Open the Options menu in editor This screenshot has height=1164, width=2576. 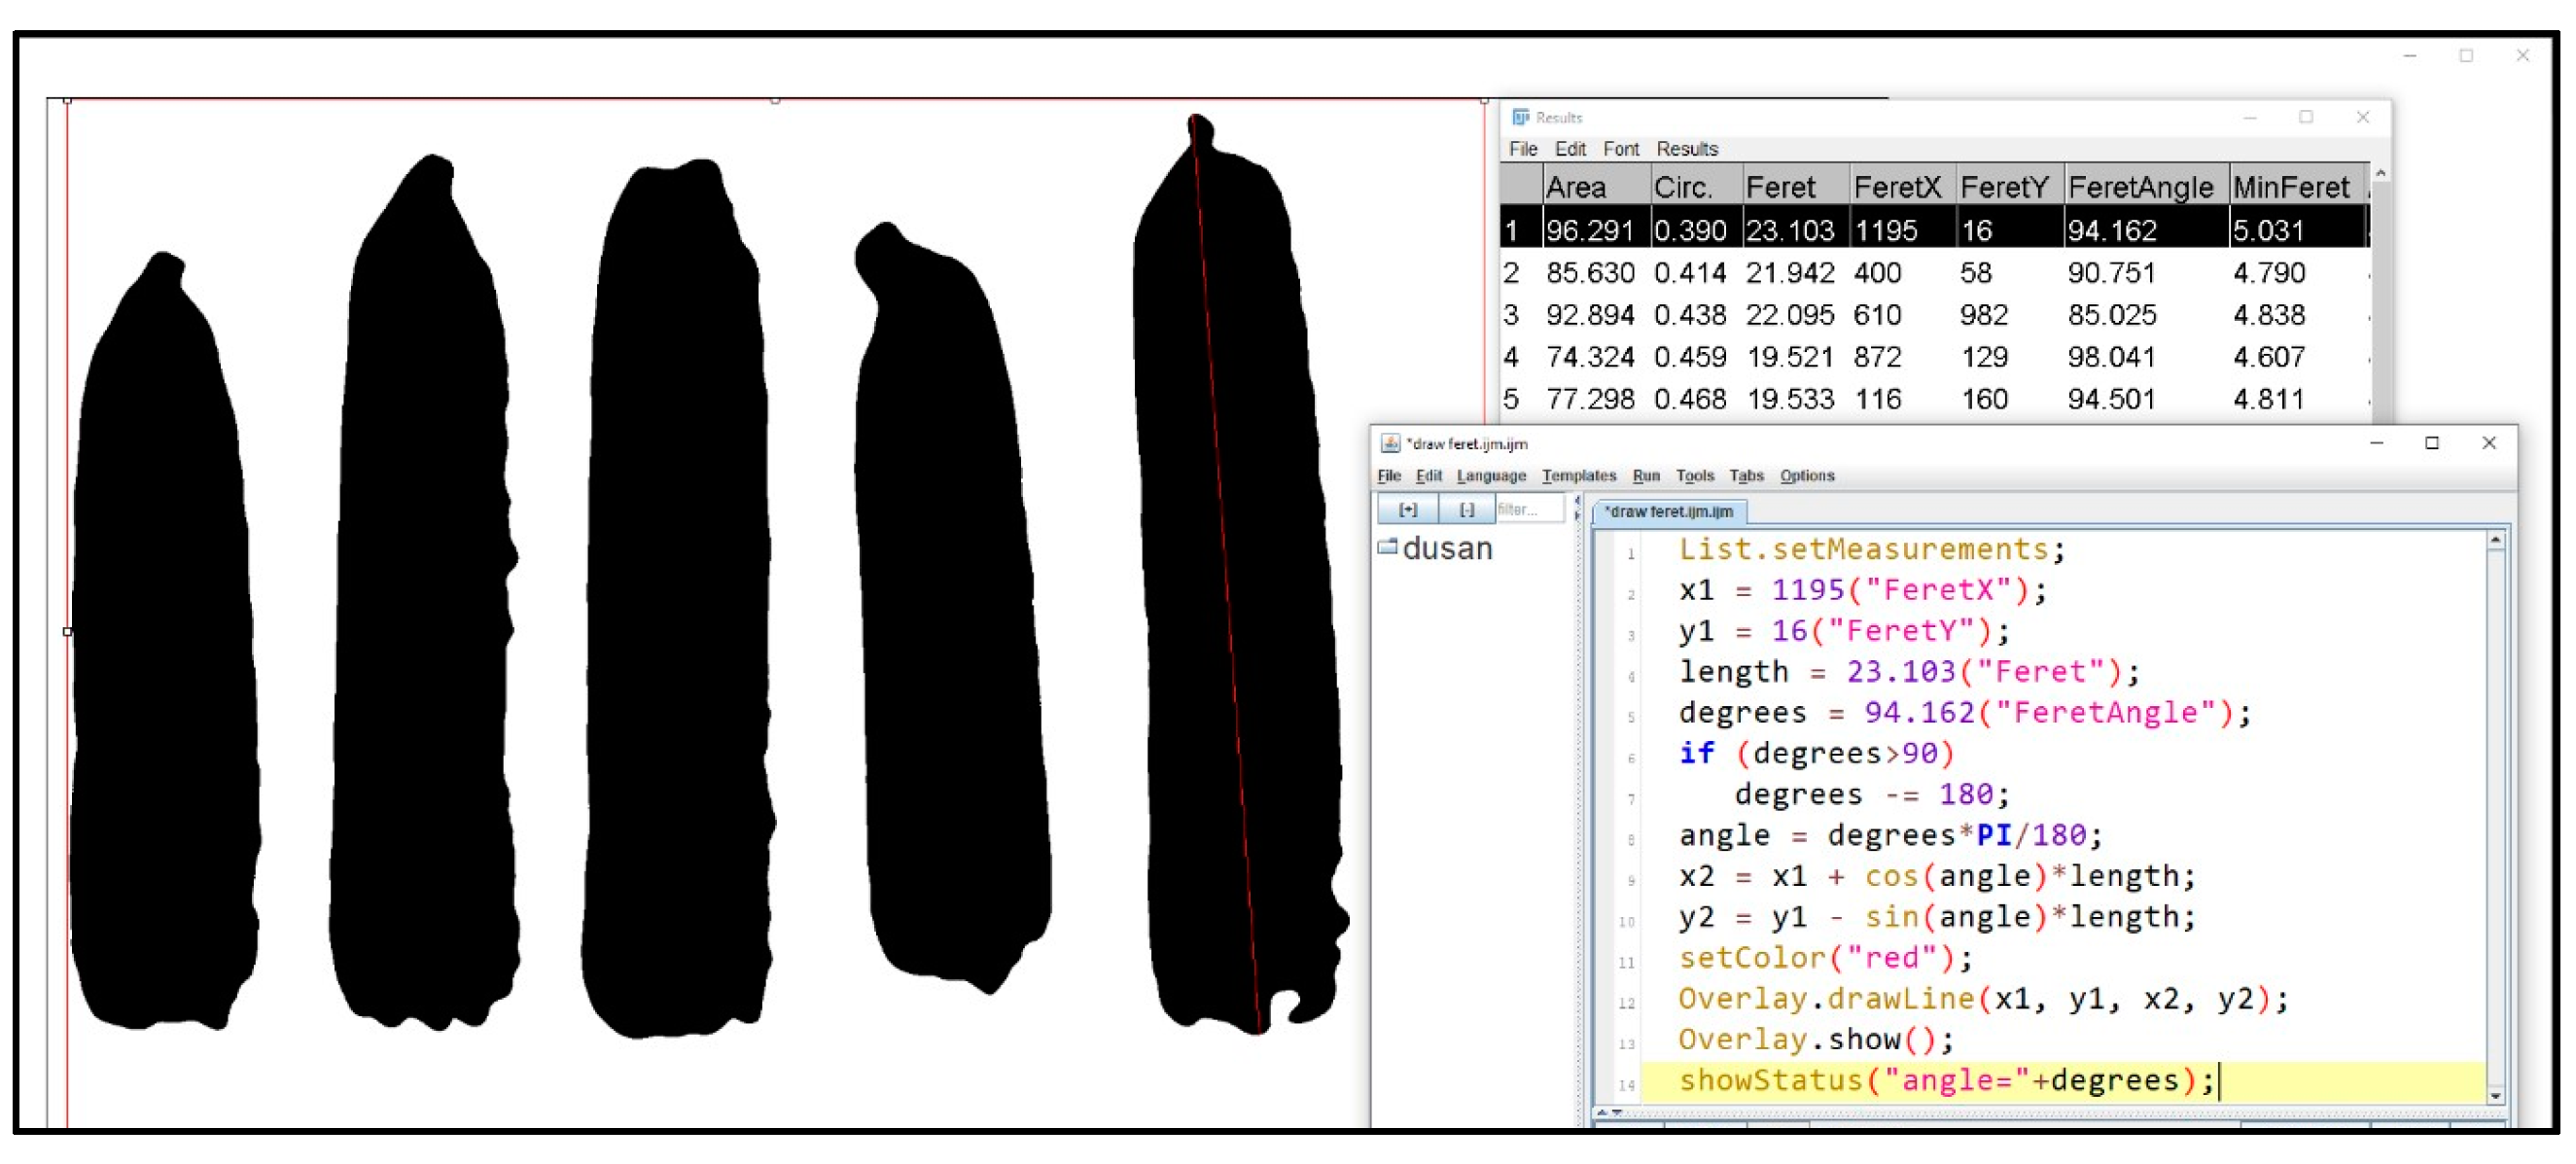tap(1806, 476)
